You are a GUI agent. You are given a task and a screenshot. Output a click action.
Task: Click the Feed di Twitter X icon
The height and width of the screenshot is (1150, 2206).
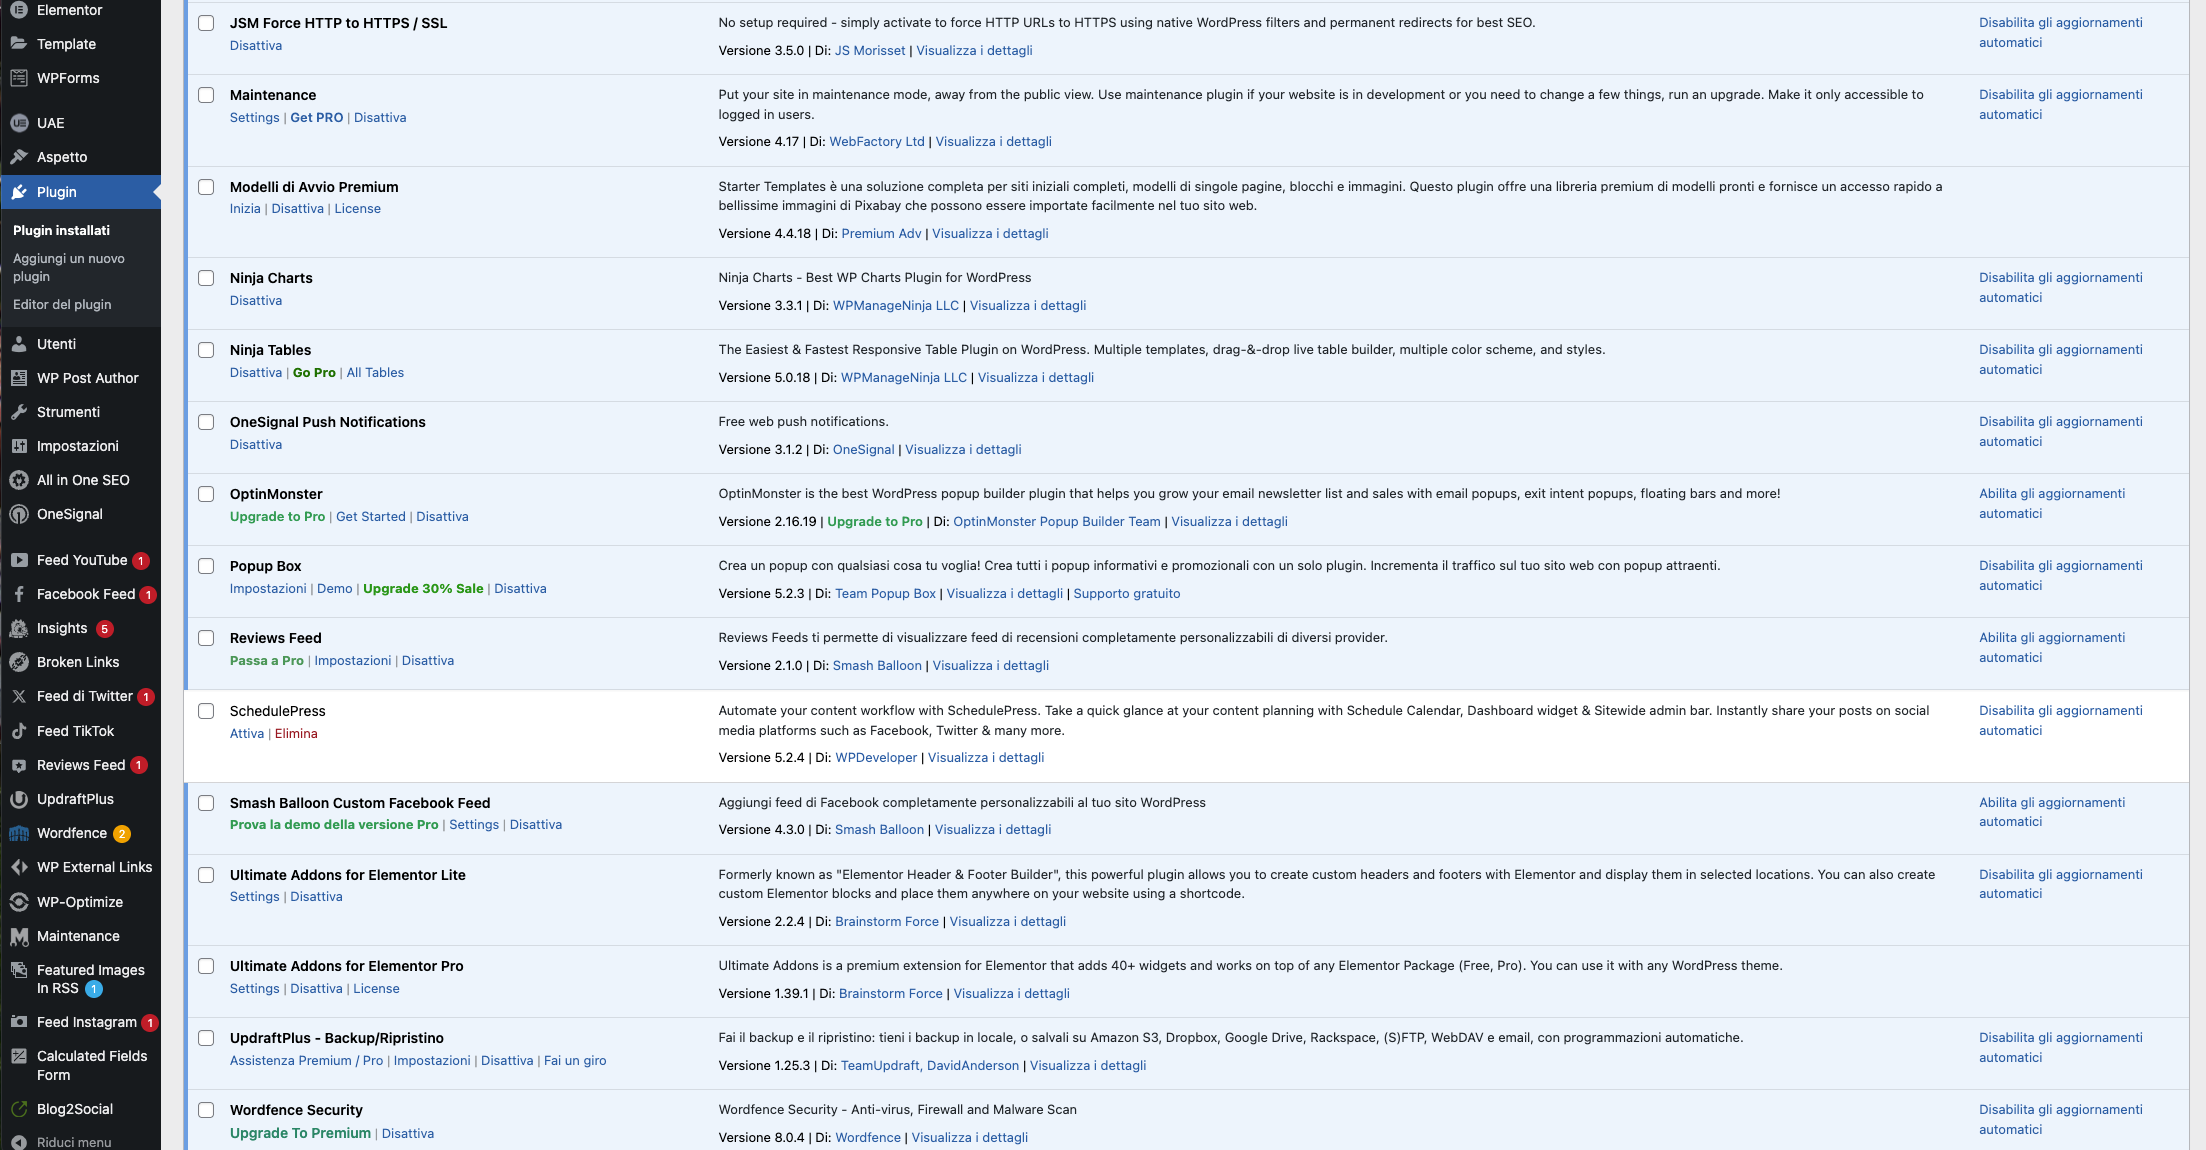click(x=19, y=696)
